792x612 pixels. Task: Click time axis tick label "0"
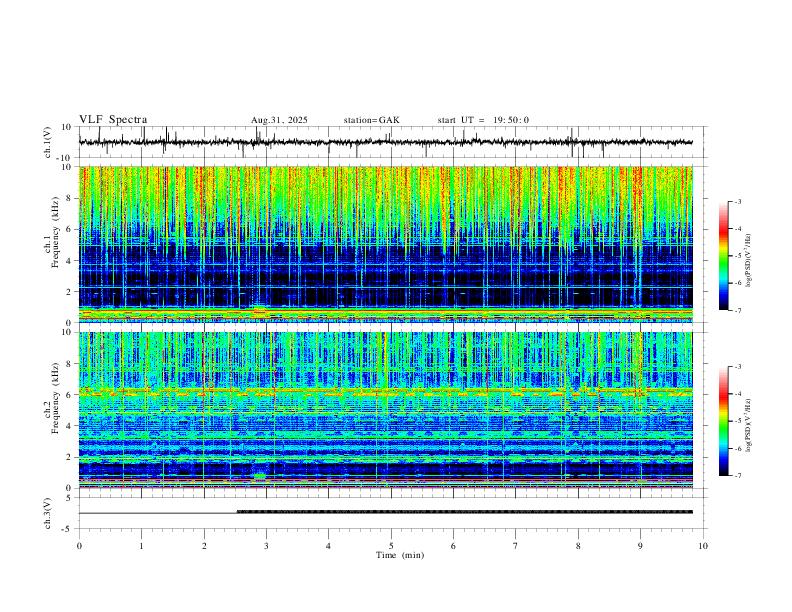[x=79, y=546]
